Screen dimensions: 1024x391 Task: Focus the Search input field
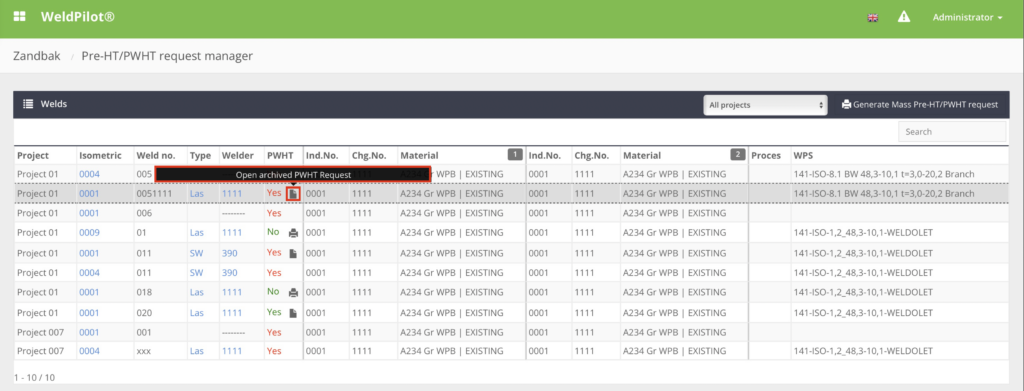click(x=952, y=131)
